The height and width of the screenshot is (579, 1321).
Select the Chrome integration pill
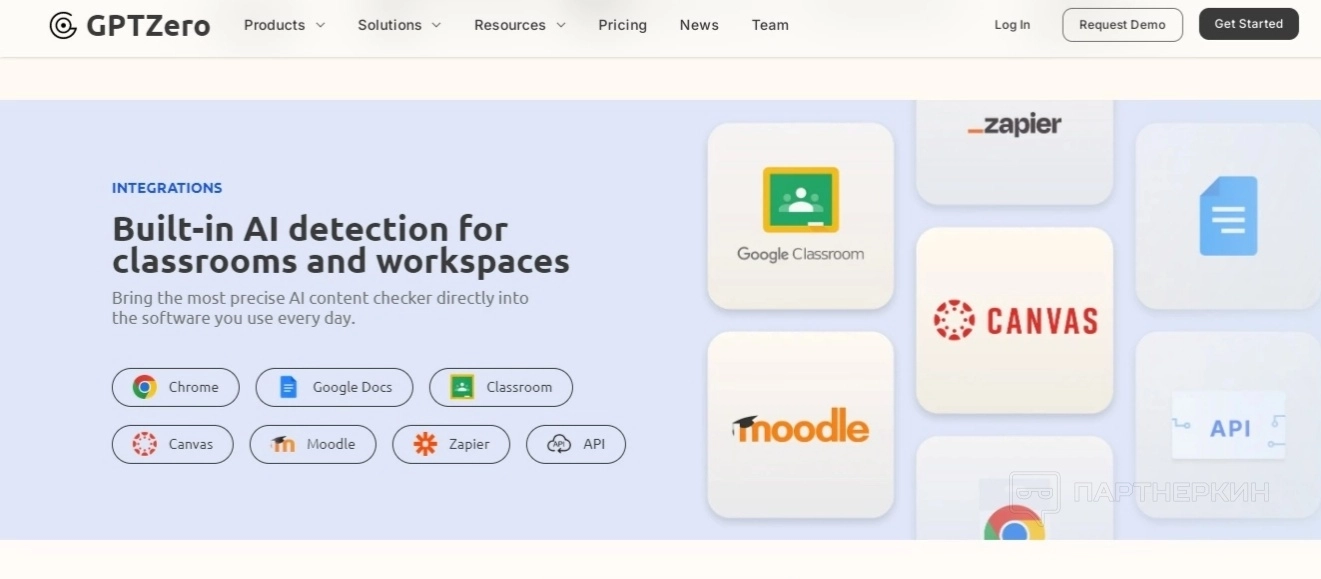pyautogui.click(x=175, y=387)
